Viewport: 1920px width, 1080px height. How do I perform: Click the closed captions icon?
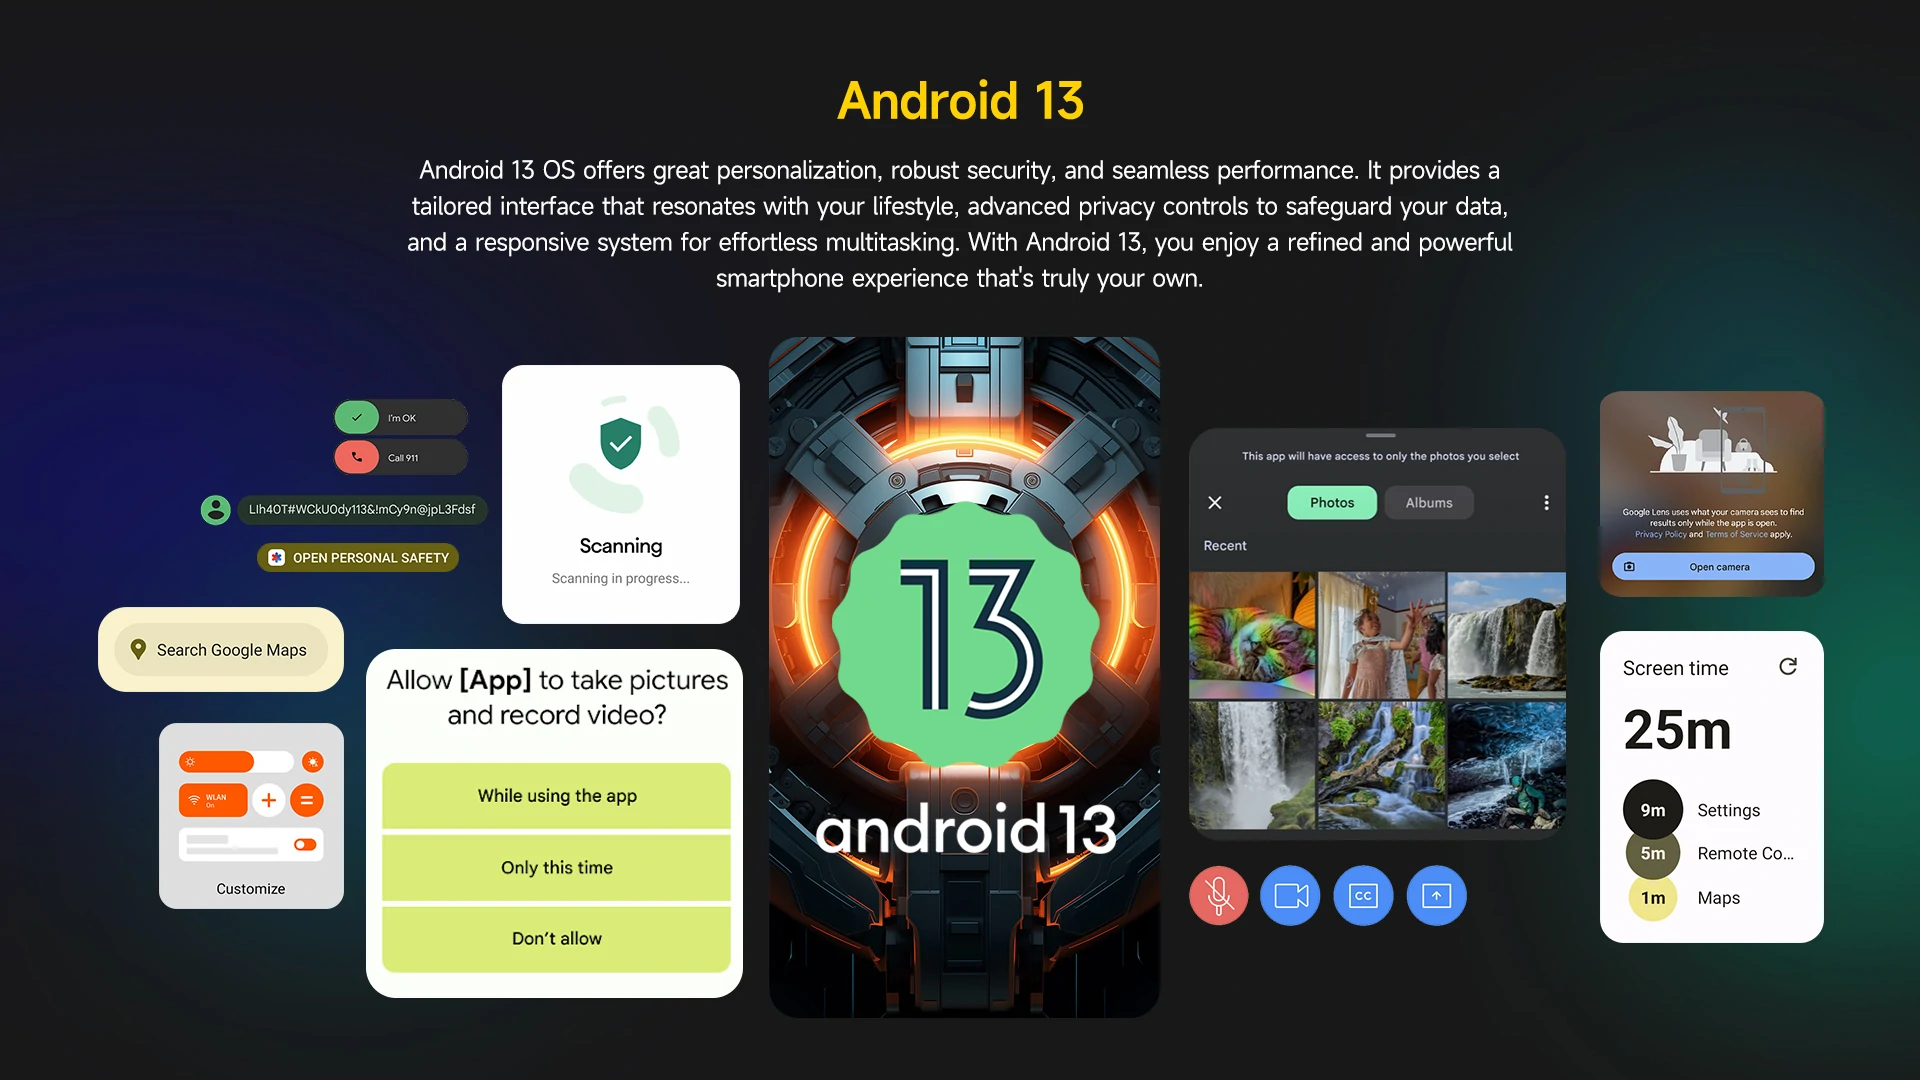click(1364, 895)
